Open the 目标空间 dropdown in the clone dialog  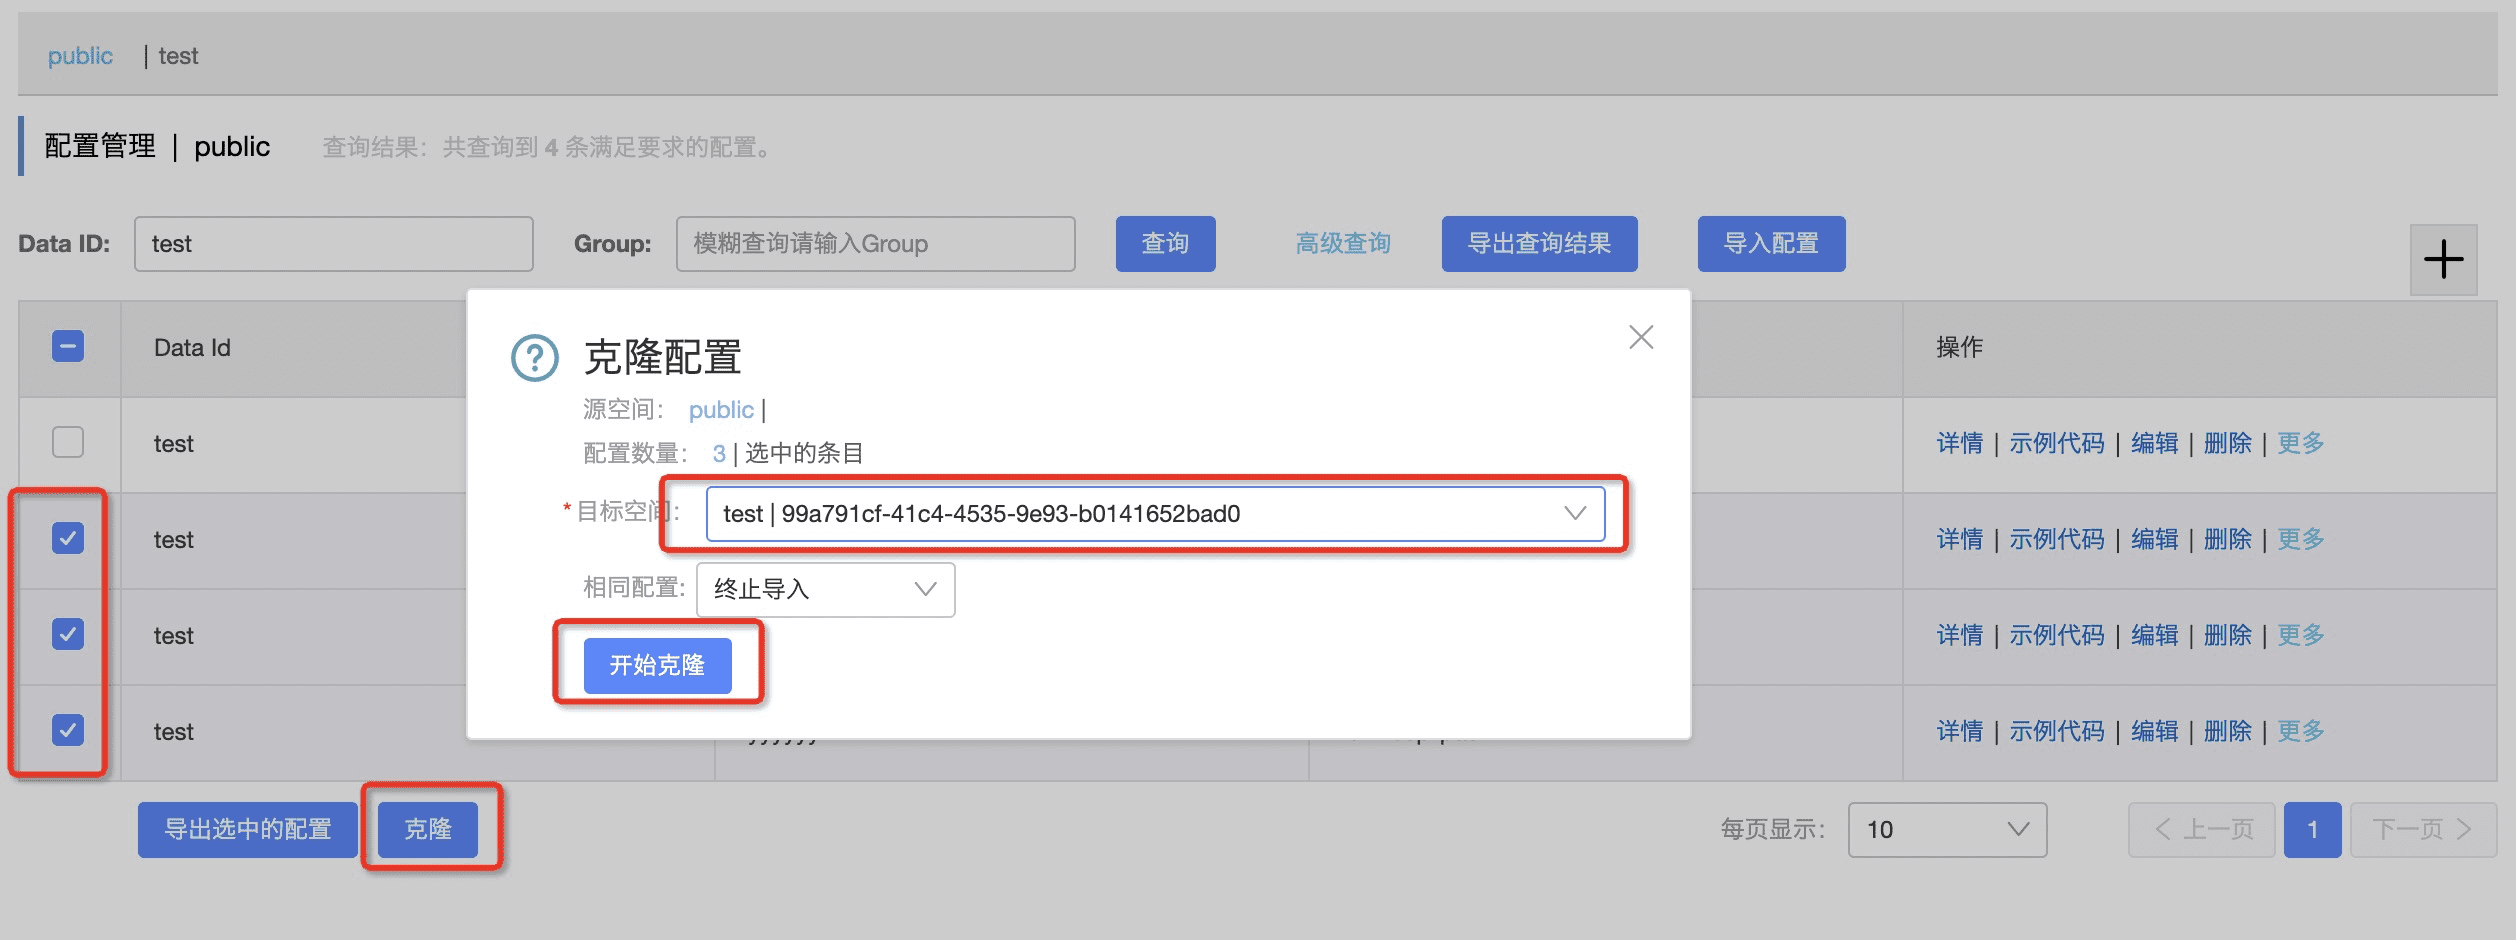(1155, 513)
